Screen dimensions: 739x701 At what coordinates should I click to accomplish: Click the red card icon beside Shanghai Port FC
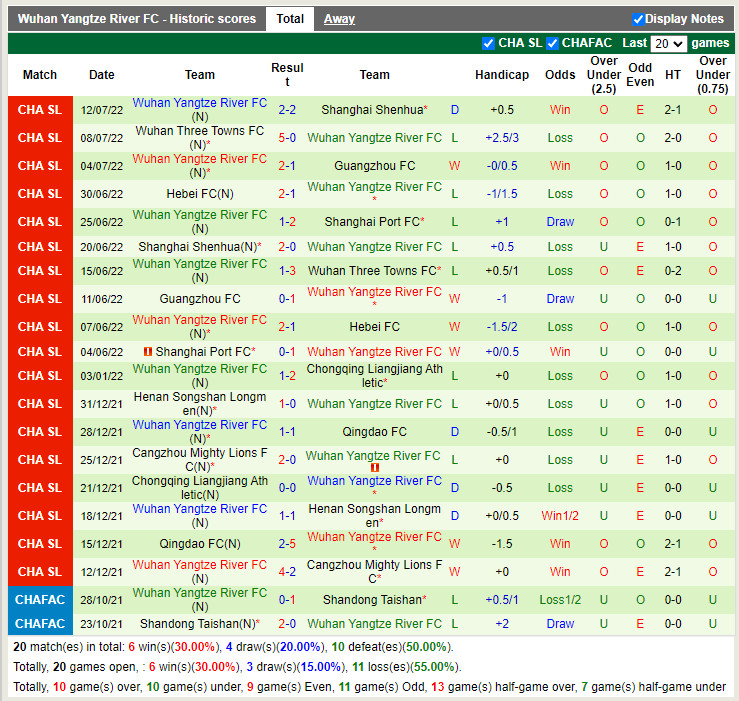147,352
